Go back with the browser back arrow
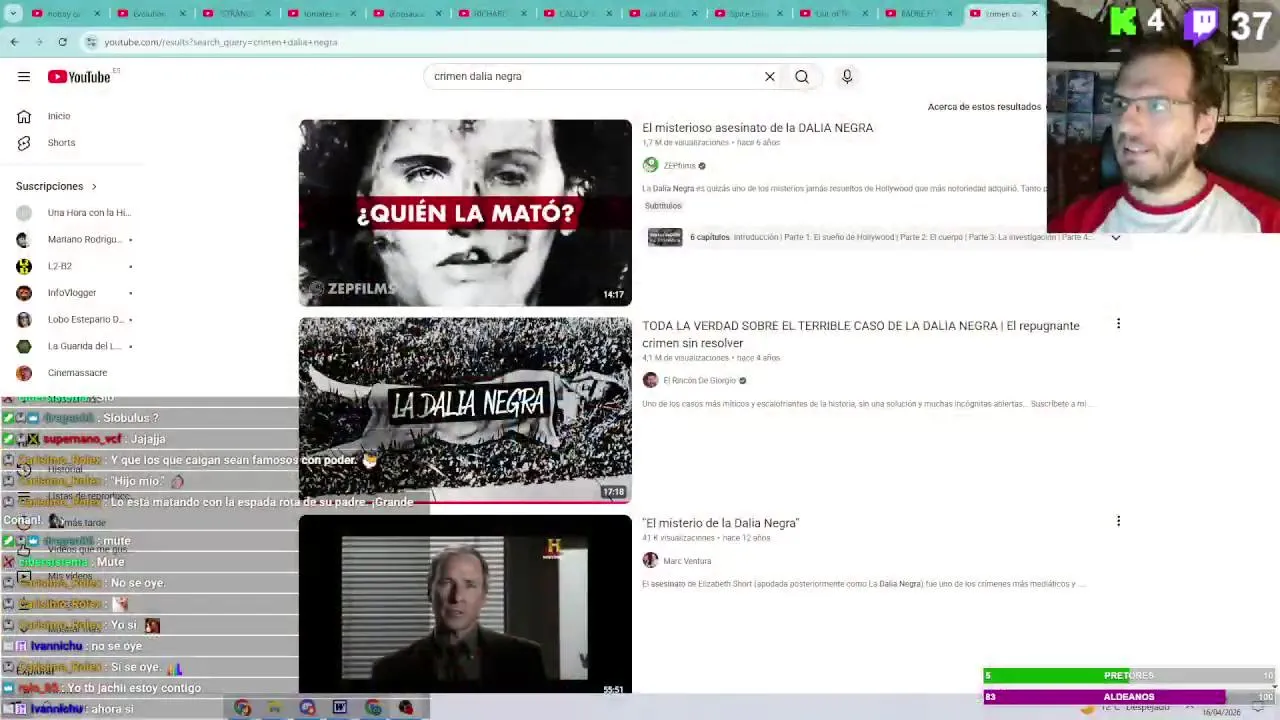This screenshot has height=720, width=1280. (x=14, y=42)
